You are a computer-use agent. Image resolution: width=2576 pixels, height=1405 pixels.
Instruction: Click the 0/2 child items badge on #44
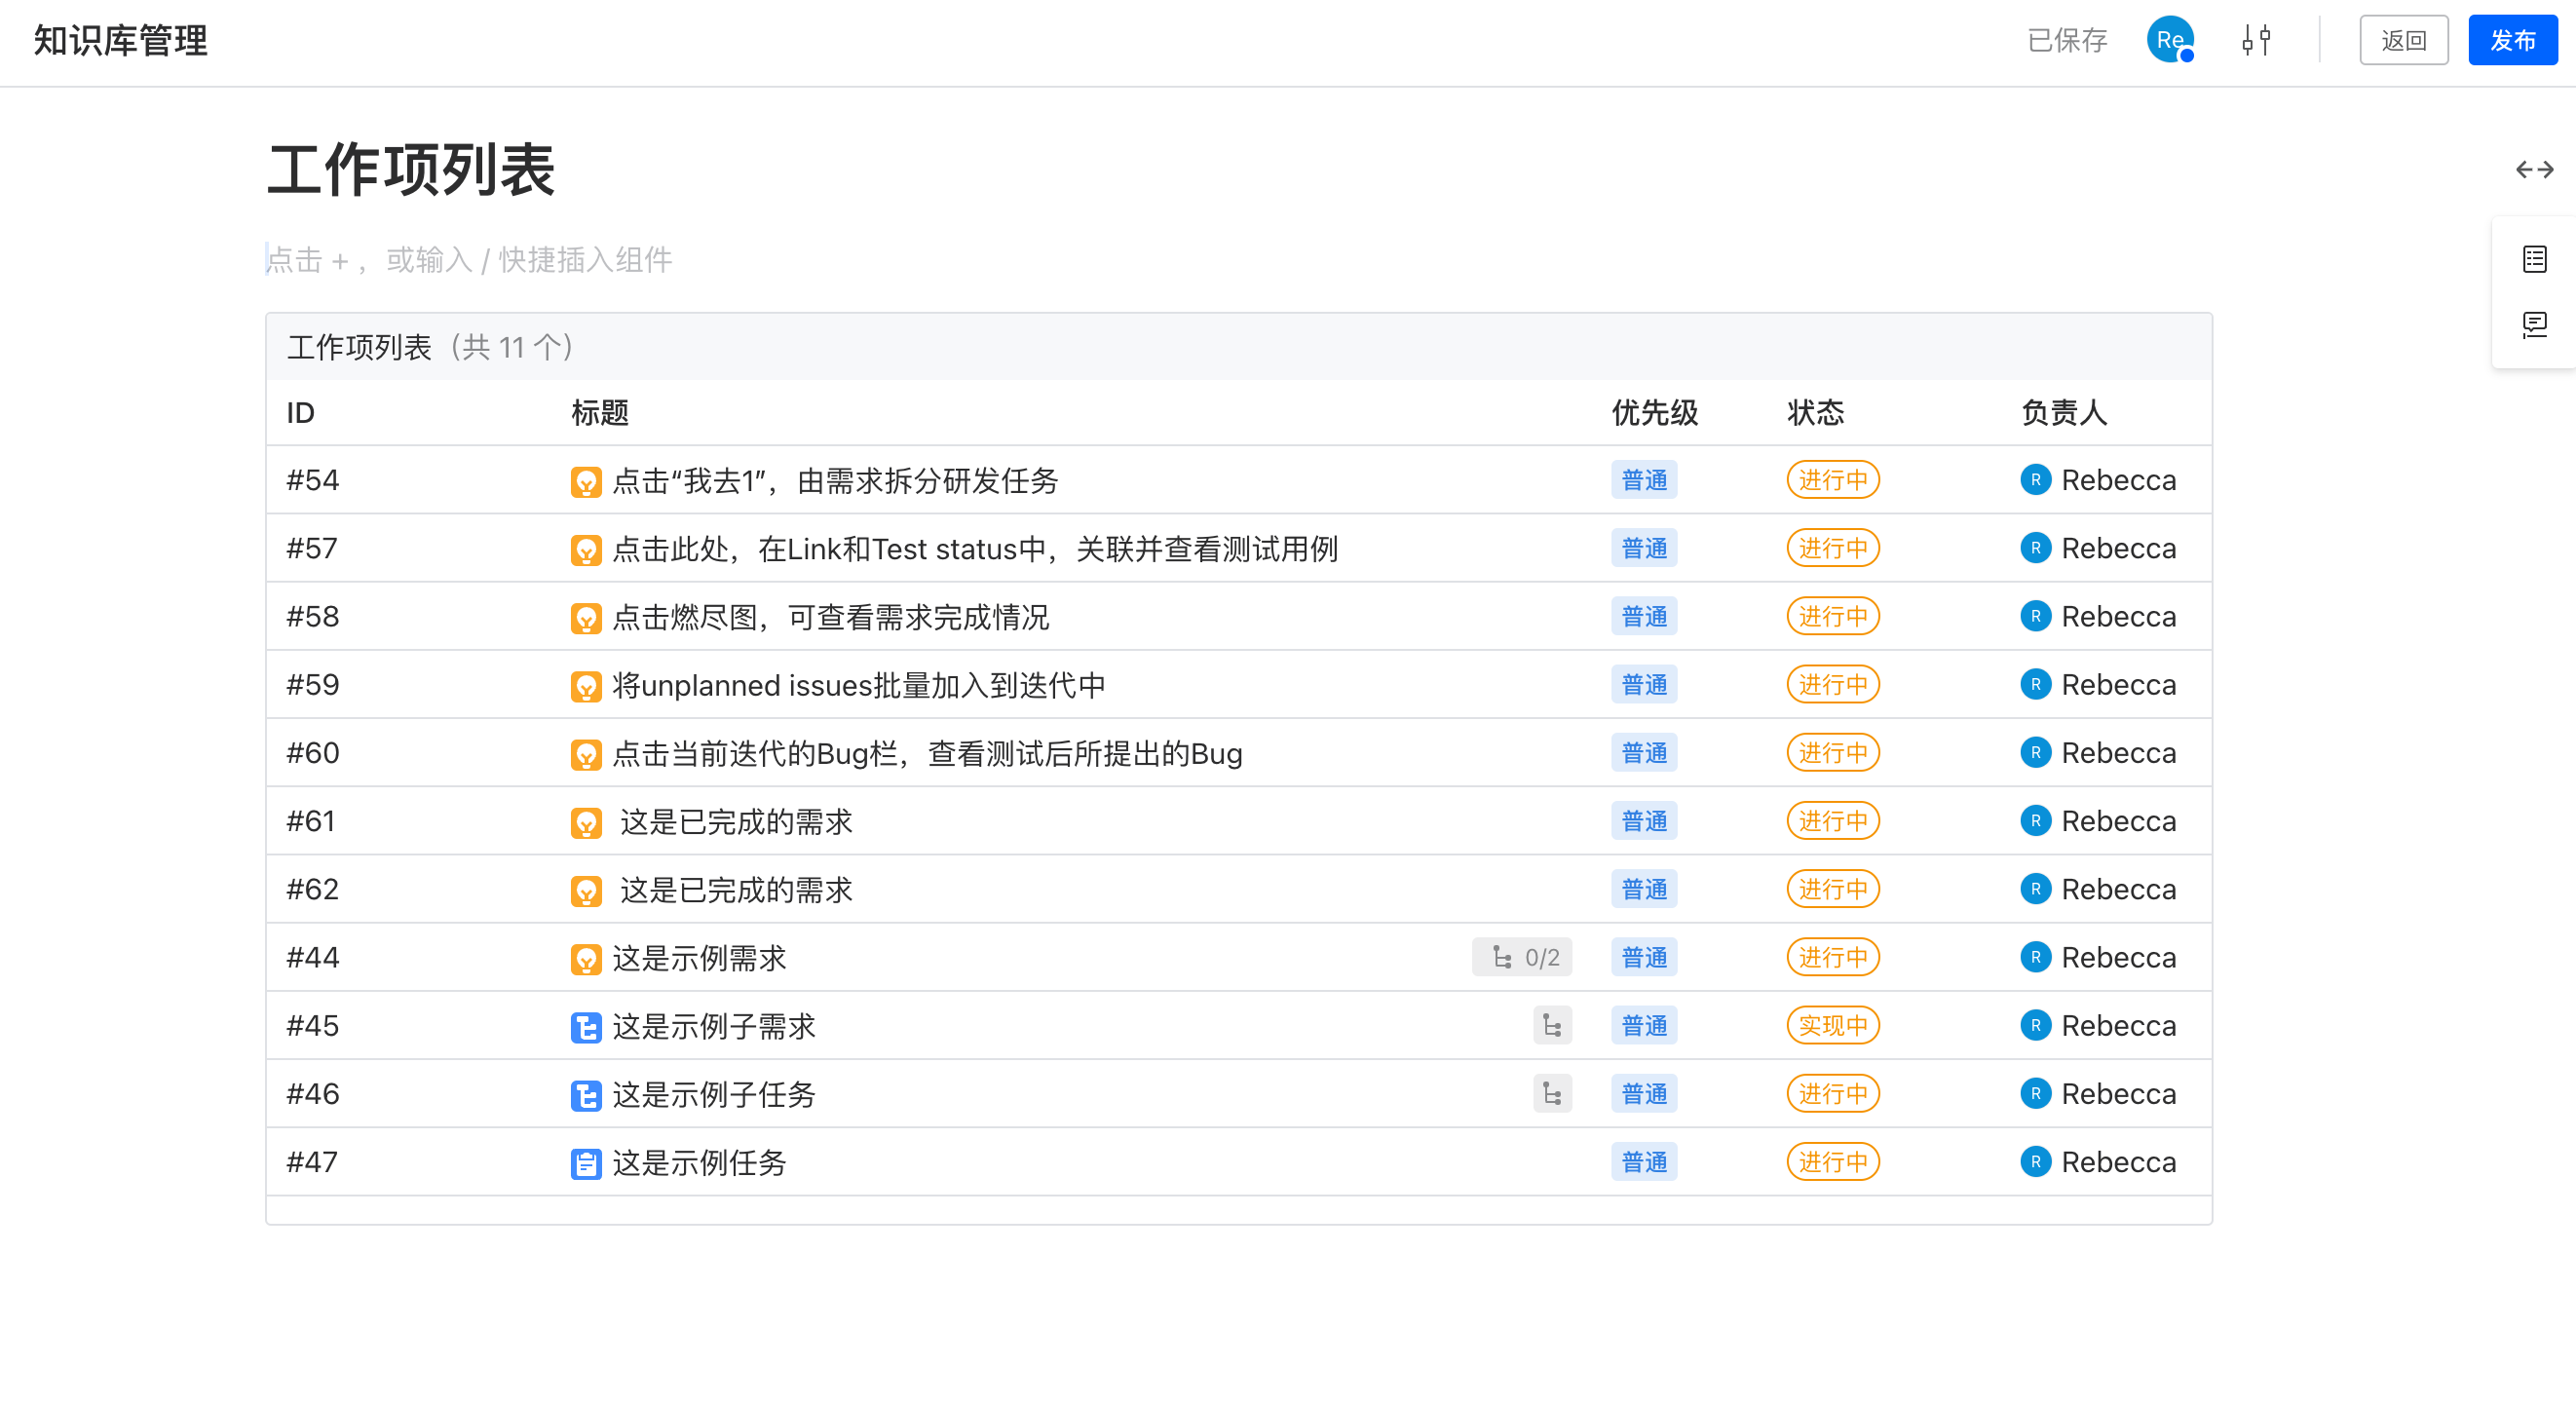coord(1521,957)
